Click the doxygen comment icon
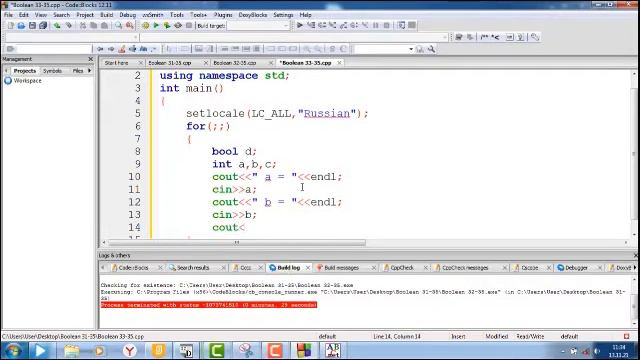 [x=484, y=37]
